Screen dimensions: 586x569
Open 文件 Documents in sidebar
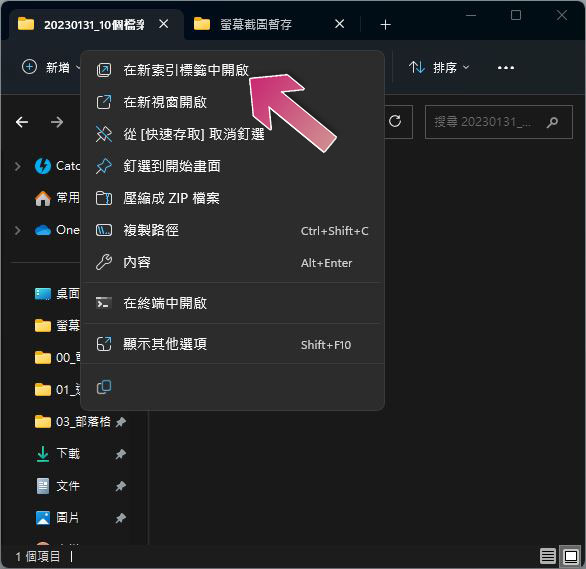pos(58,486)
